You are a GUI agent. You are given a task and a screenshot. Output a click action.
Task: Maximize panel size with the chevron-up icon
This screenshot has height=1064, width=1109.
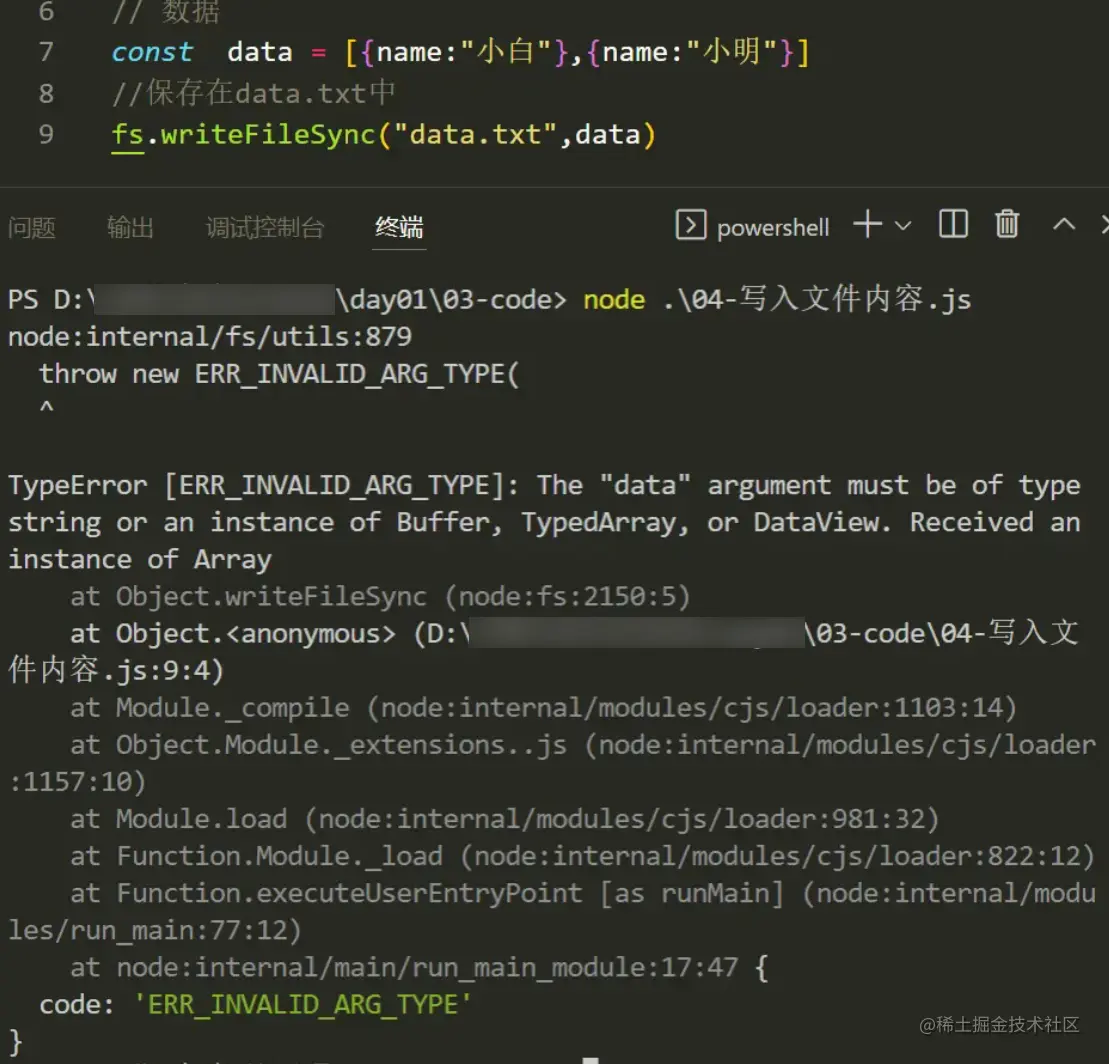pos(1064,226)
